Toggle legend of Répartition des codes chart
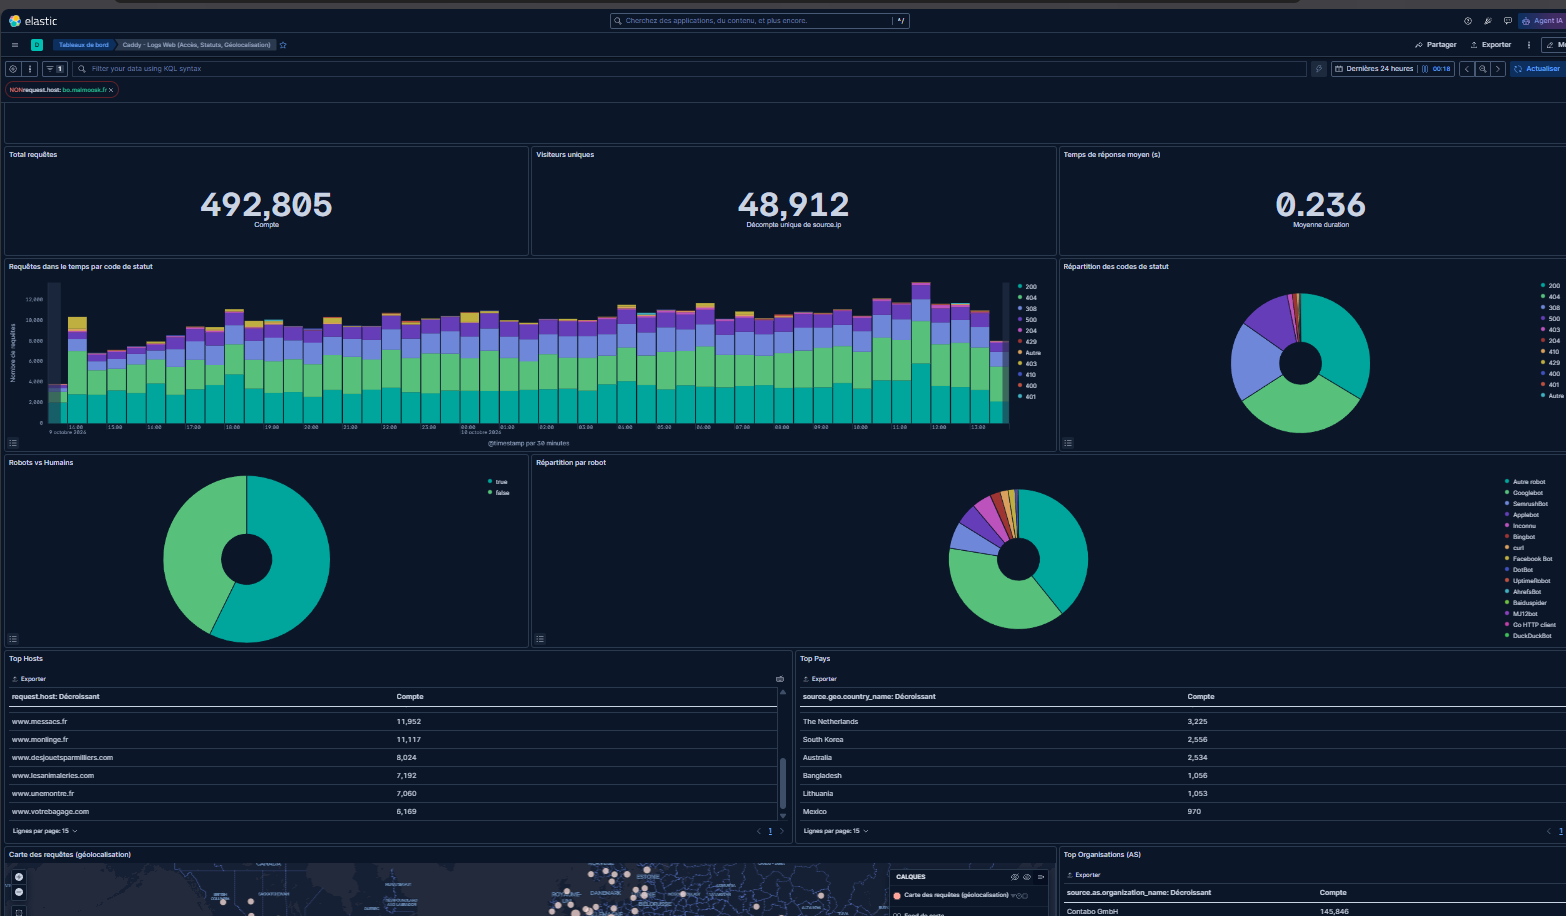This screenshot has height=916, width=1566. pos(1068,443)
